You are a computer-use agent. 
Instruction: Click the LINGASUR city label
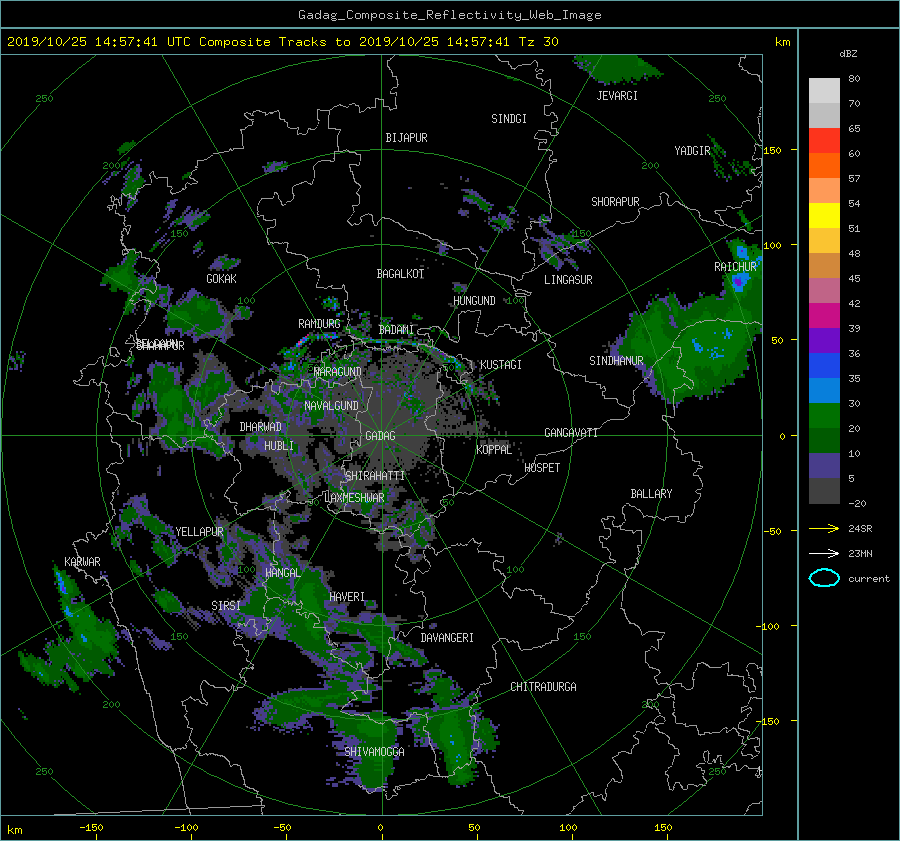click(568, 280)
